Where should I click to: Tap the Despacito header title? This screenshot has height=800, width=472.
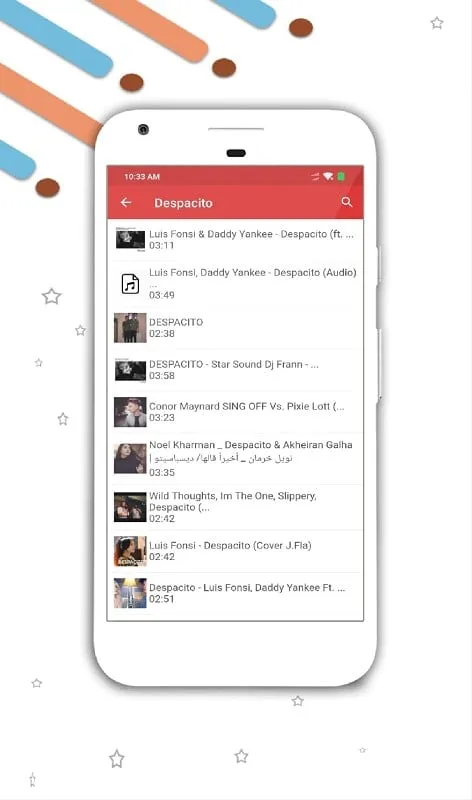(x=183, y=203)
